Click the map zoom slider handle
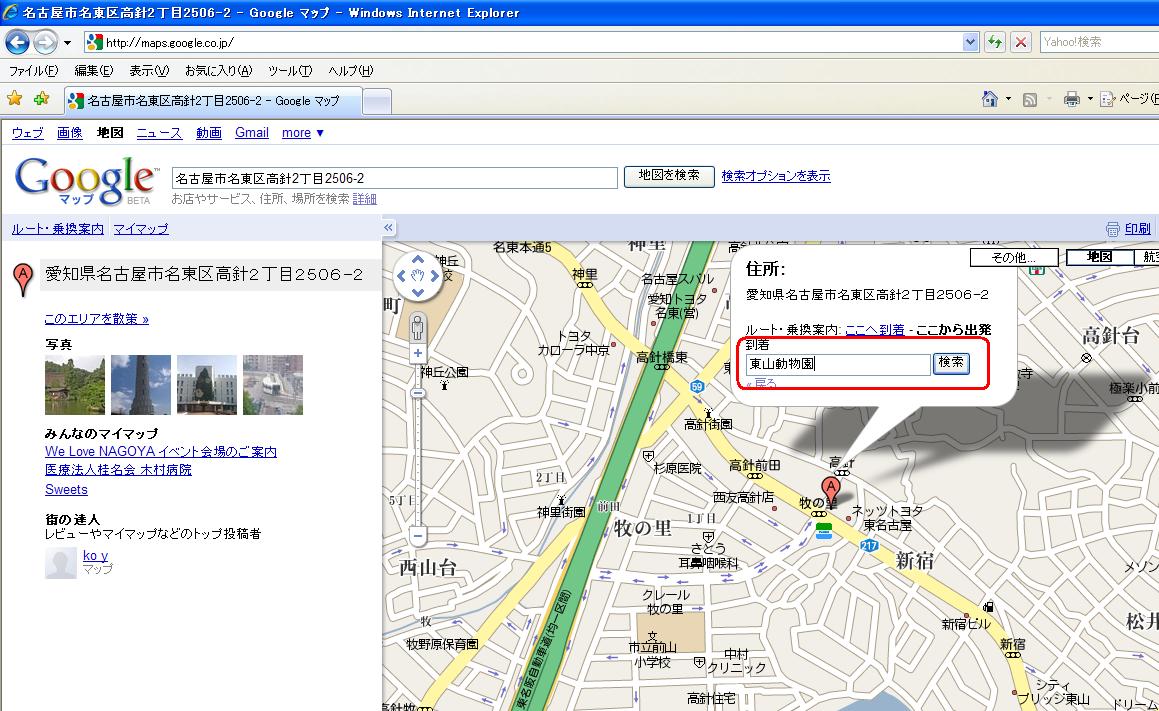 click(x=418, y=393)
